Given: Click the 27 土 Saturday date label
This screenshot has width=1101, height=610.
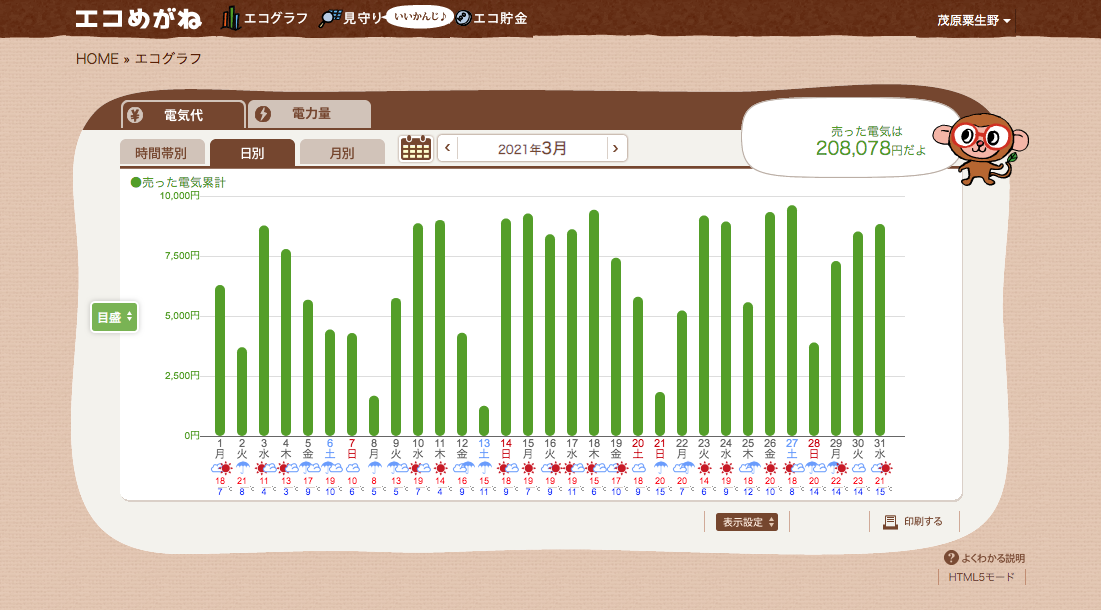Looking at the screenshot, I should (792, 449).
